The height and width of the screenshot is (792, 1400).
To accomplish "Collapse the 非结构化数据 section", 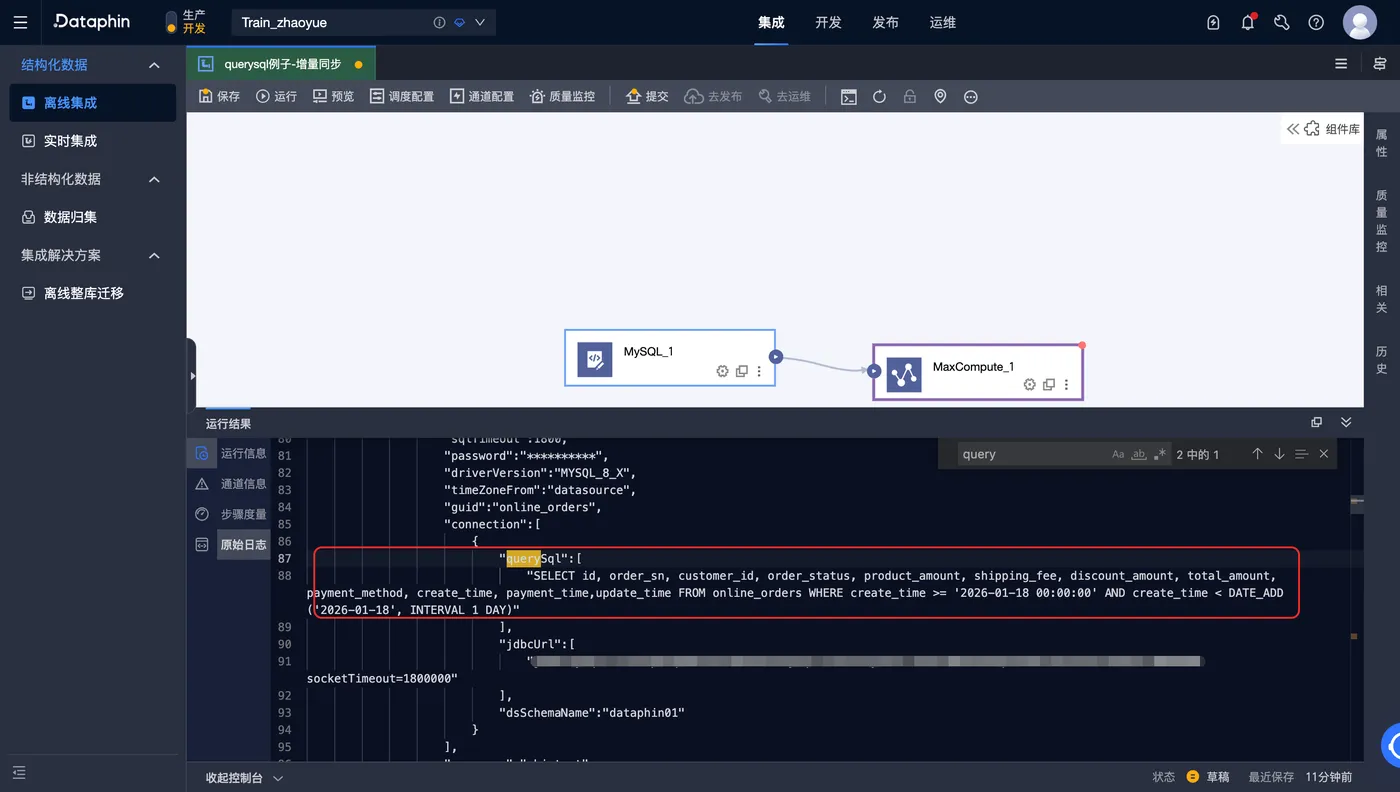I will (154, 179).
